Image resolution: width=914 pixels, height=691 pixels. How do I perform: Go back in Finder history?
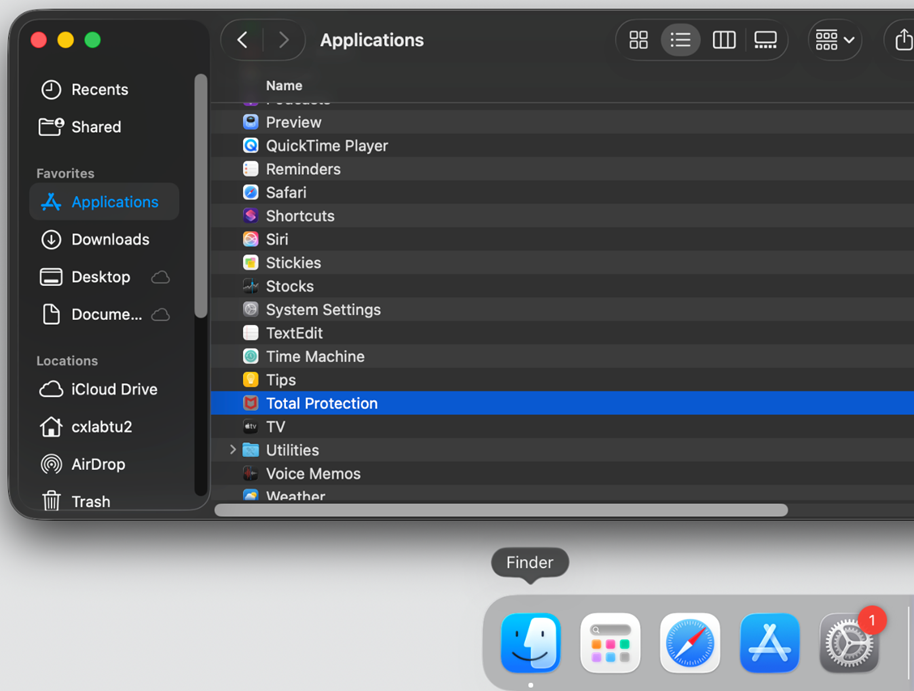(242, 40)
